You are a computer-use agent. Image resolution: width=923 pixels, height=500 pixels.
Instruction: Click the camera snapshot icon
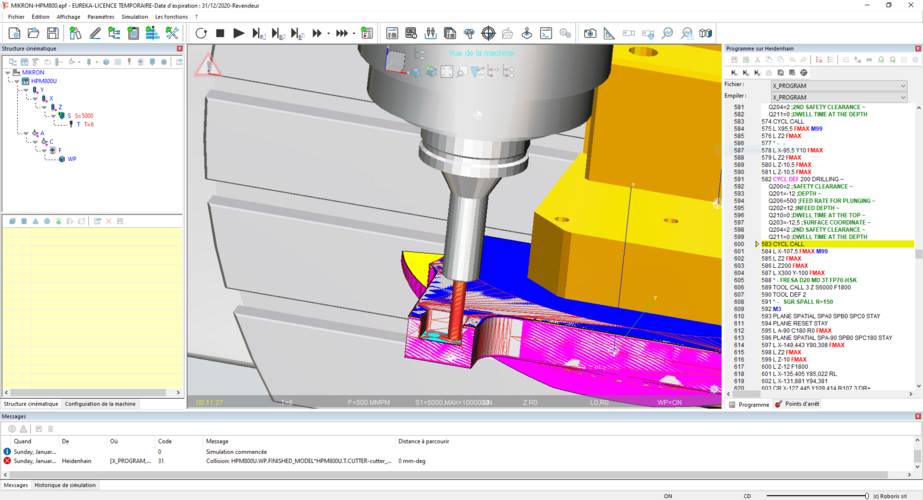pos(591,33)
